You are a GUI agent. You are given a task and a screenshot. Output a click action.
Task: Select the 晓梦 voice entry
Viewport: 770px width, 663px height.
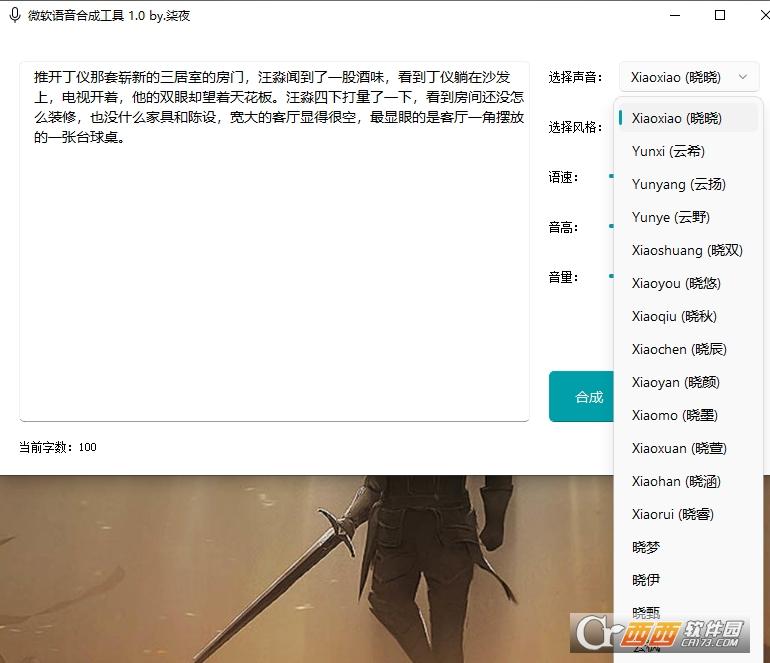tap(688, 547)
